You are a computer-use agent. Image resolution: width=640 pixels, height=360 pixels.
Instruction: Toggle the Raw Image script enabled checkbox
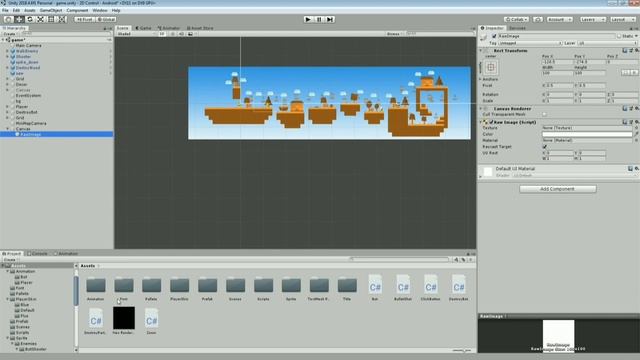(491, 122)
